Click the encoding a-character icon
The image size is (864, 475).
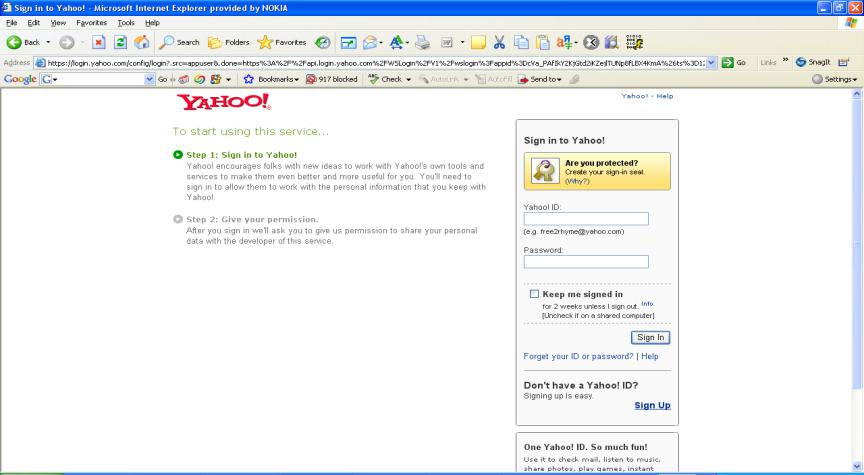pyautogui.click(x=564, y=42)
